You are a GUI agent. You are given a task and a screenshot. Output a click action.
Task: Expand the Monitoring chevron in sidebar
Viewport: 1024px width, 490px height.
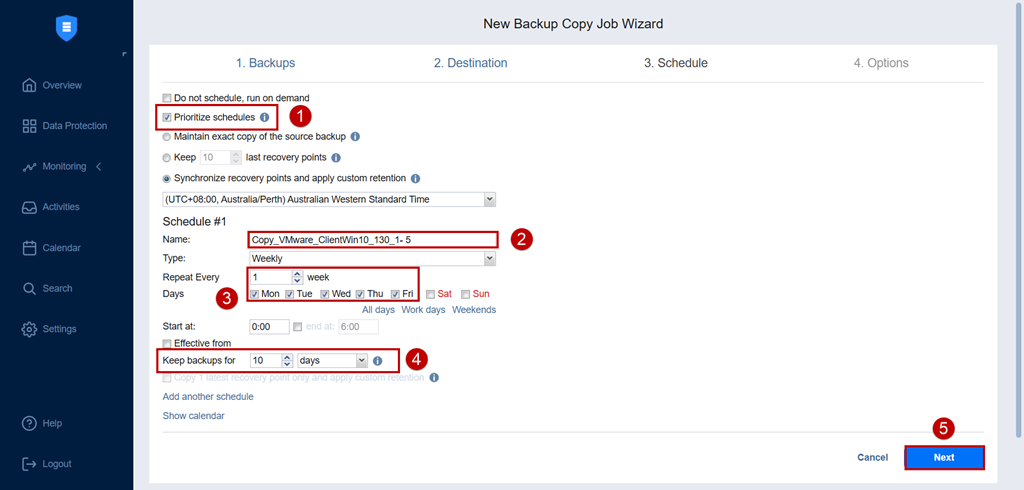[99, 167]
